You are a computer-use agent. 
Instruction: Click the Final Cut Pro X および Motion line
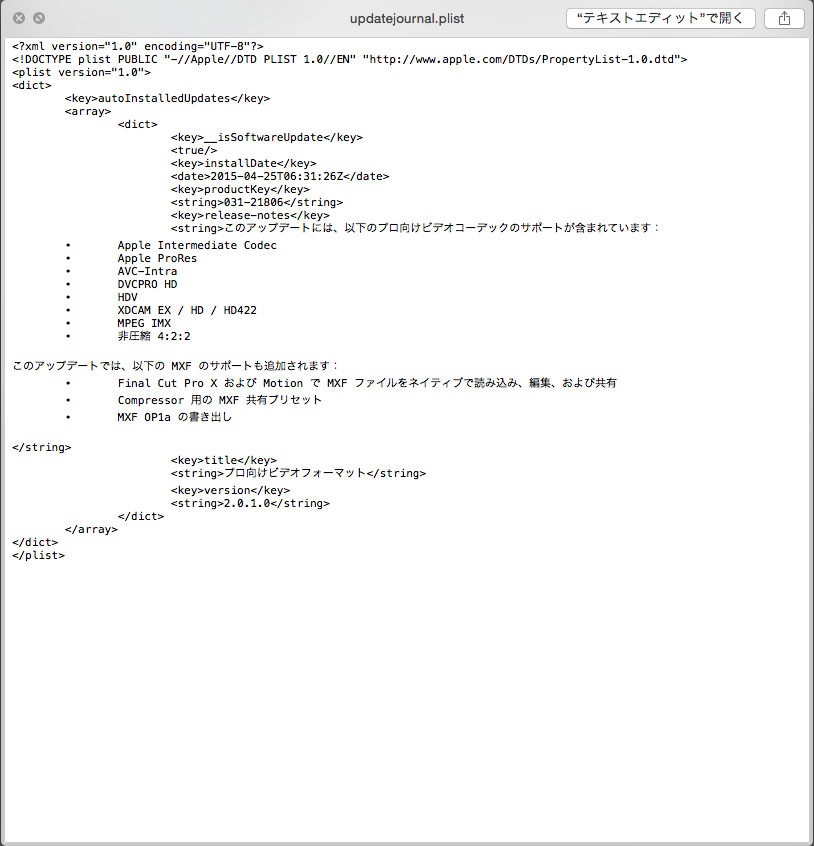(x=367, y=383)
